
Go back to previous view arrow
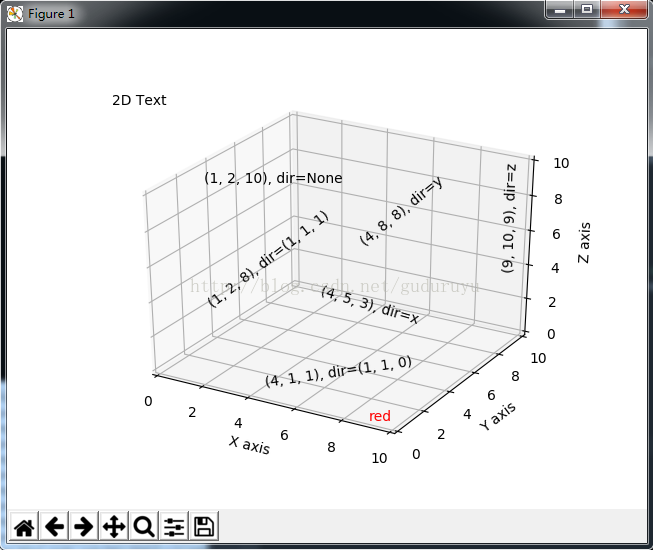tap(54, 527)
